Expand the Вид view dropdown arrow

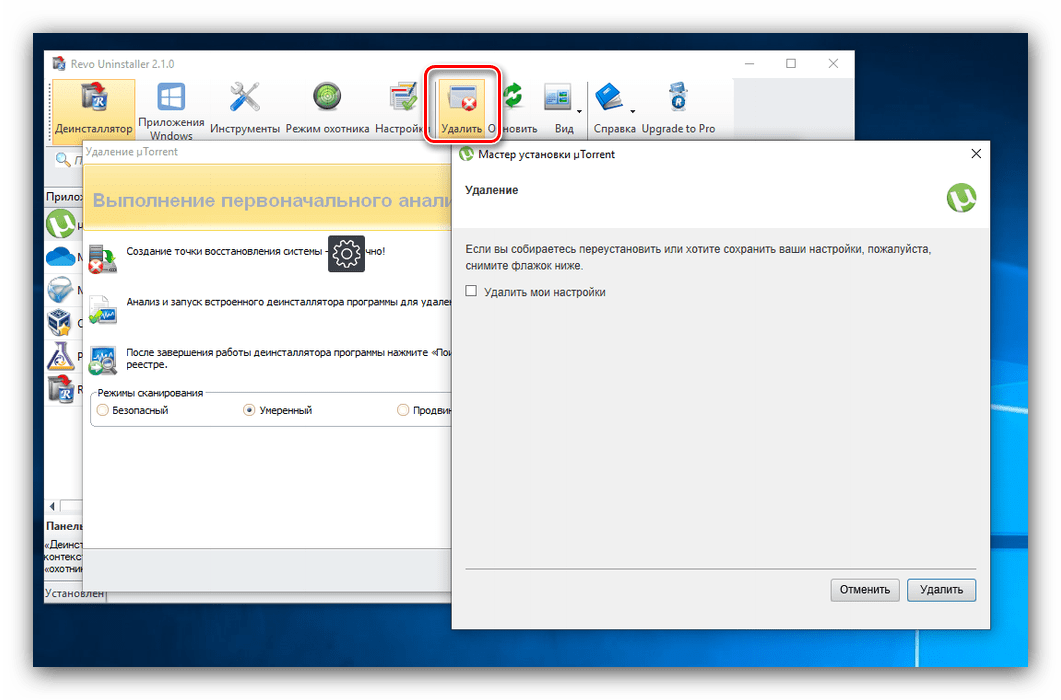(580, 110)
